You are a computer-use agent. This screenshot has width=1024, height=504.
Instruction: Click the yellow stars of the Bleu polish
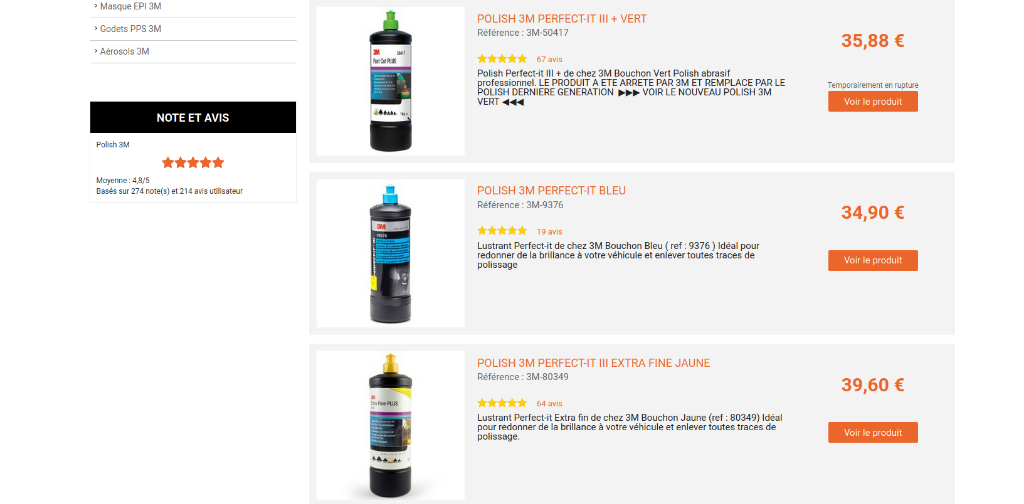(502, 231)
